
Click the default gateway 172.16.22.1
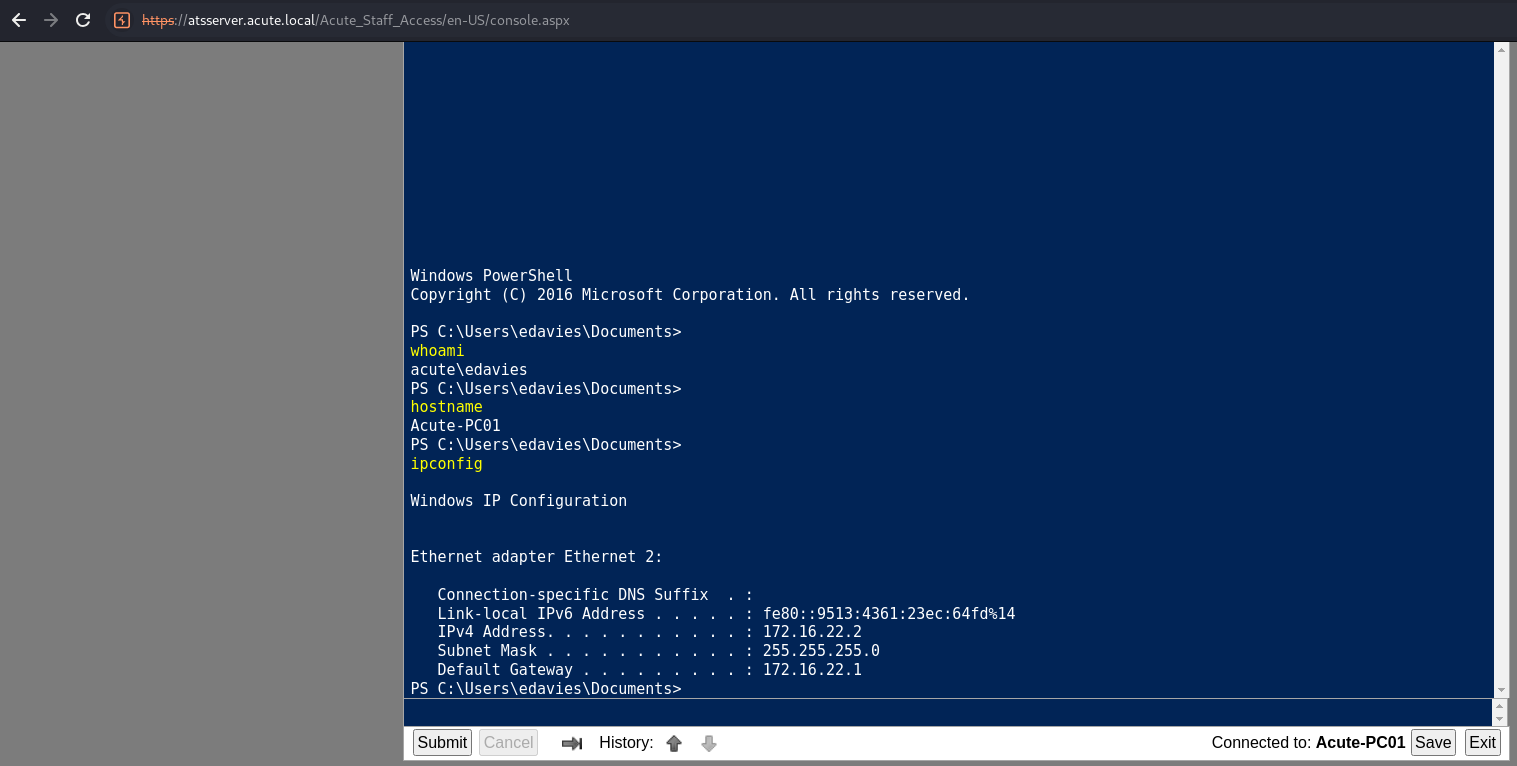click(812, 670)
